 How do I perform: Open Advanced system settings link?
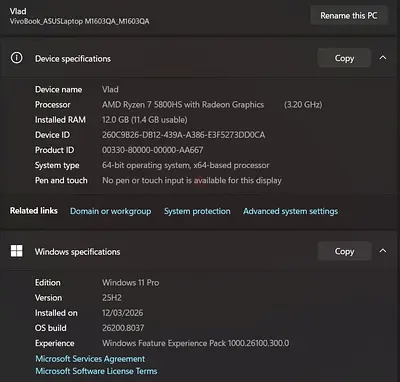click(x=290, y=211)
